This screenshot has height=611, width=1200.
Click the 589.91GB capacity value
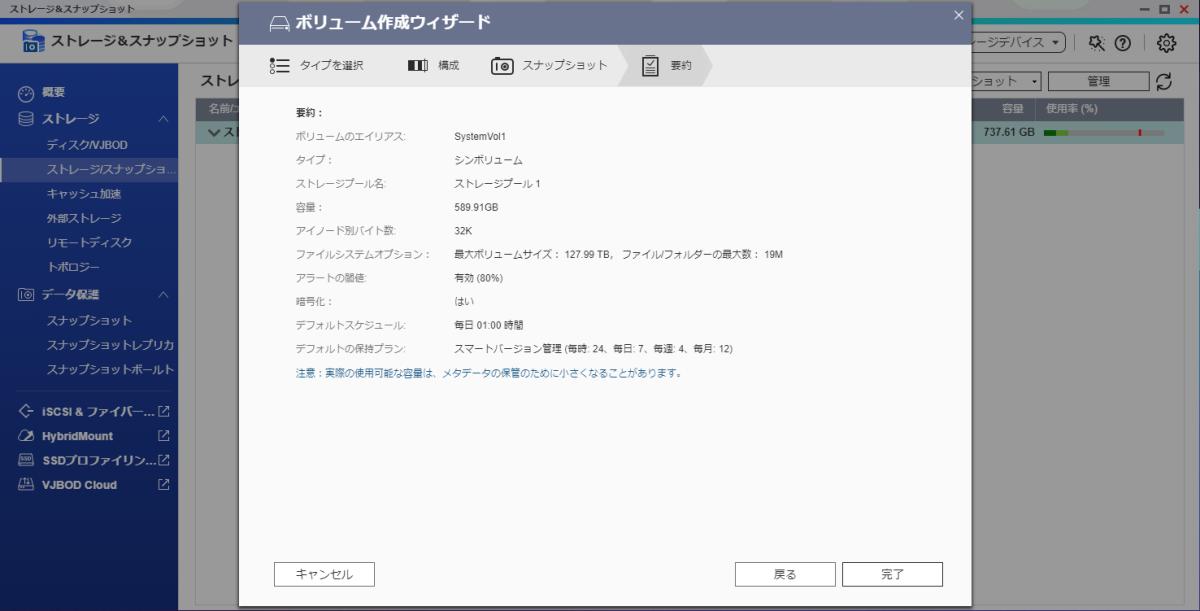476,207
